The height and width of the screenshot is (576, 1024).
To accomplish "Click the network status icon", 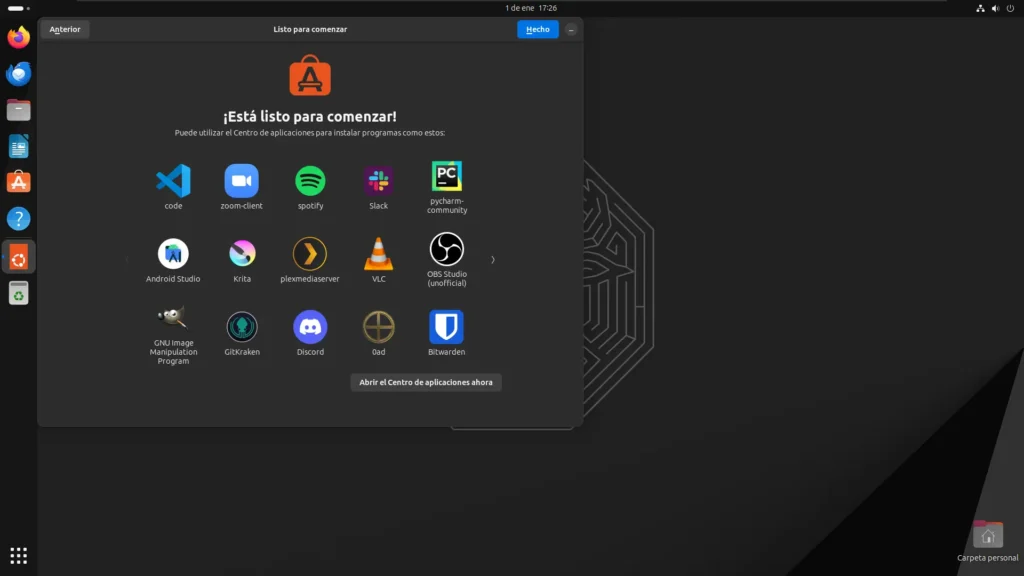I will pyautogui.click(x=980, y=8).
